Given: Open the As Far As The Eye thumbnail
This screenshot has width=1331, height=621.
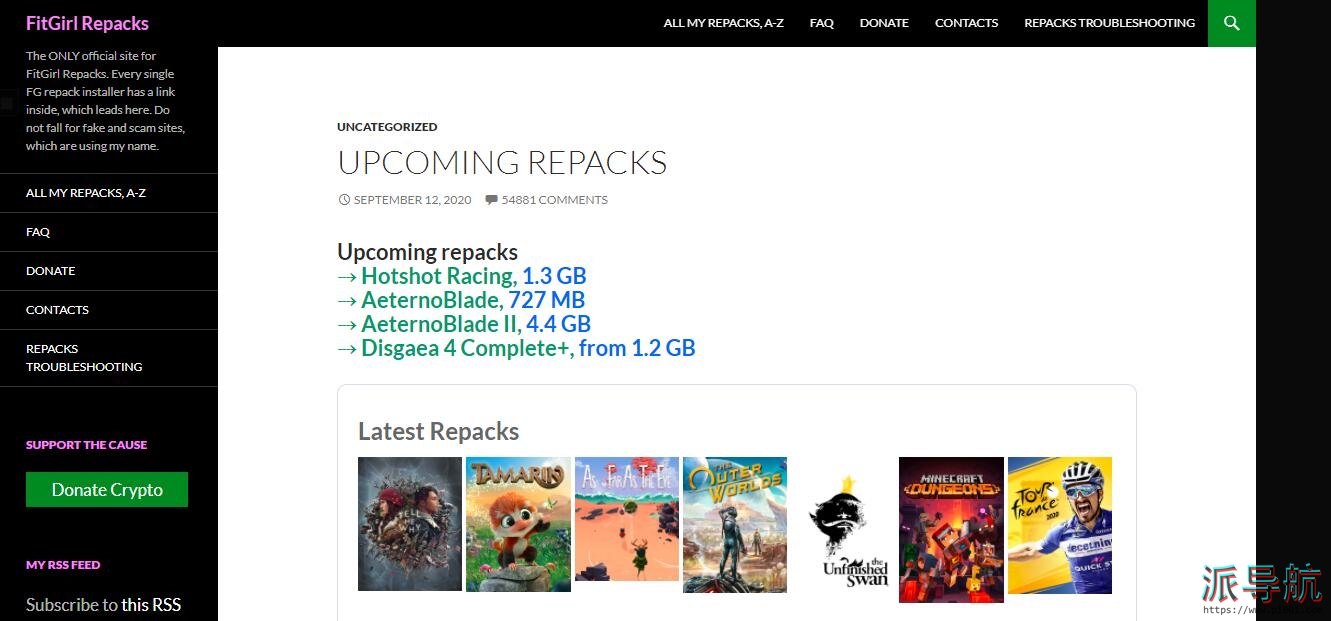Looking at the screenshot, I should [x=627, y=519].
